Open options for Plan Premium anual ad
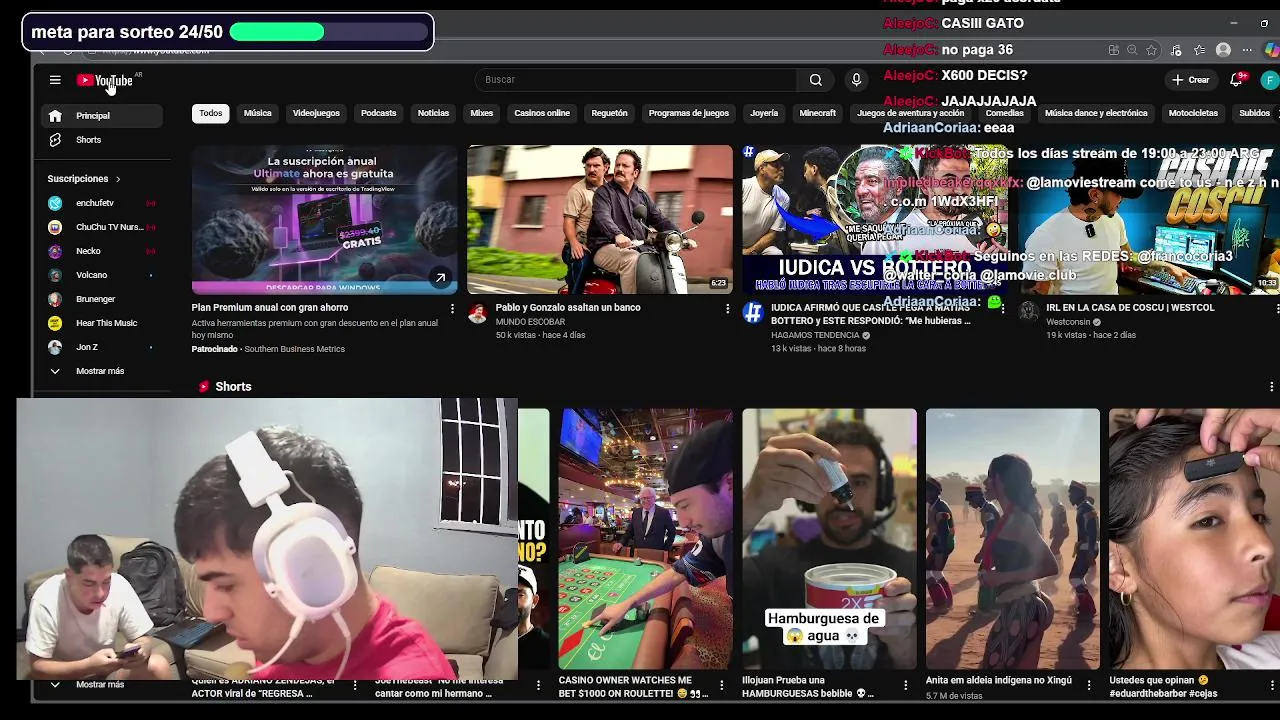Screen dimensions: 1280x720 pyautogui.click(x=452, y=309)
